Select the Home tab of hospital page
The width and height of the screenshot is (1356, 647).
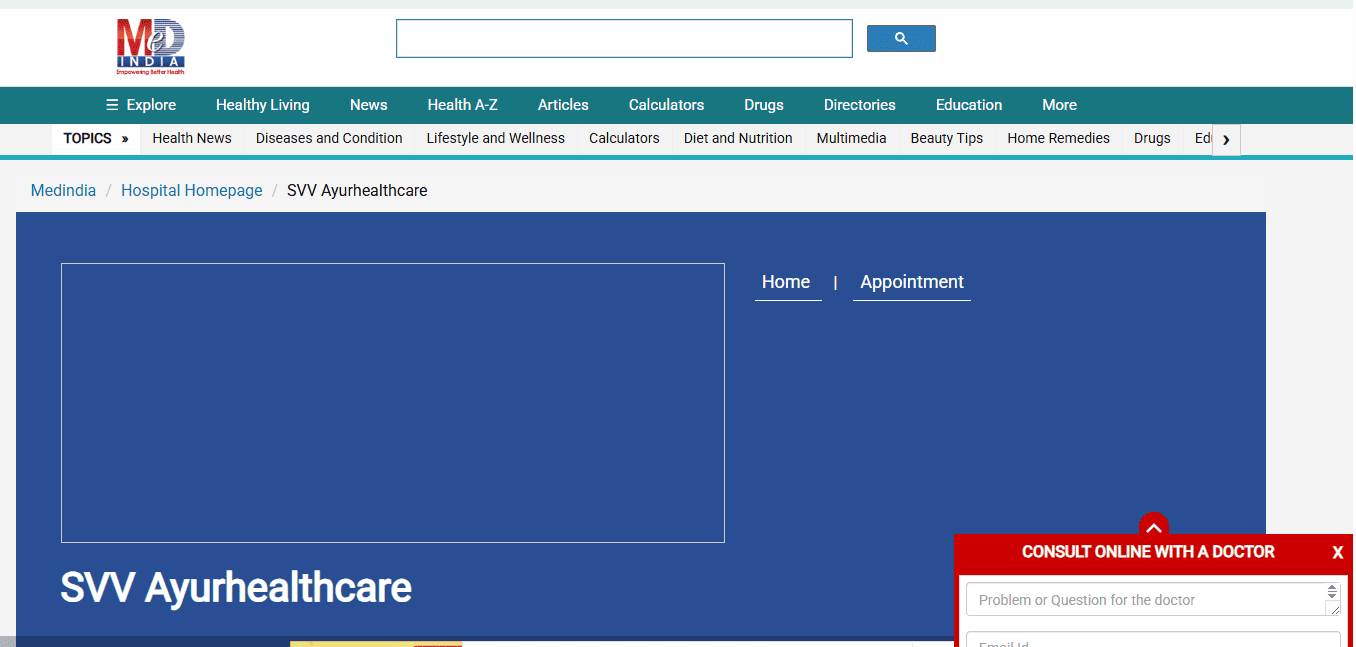pyautogui.click(x=786, y=282)
